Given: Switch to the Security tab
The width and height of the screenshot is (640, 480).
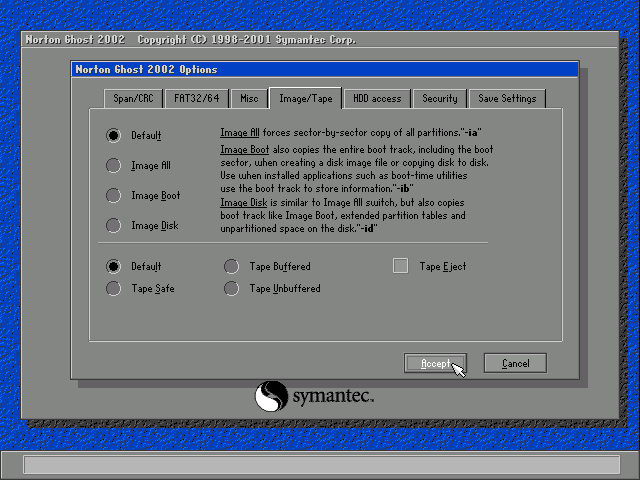Looking at the screenshot, I should click(x=440, y=98).
